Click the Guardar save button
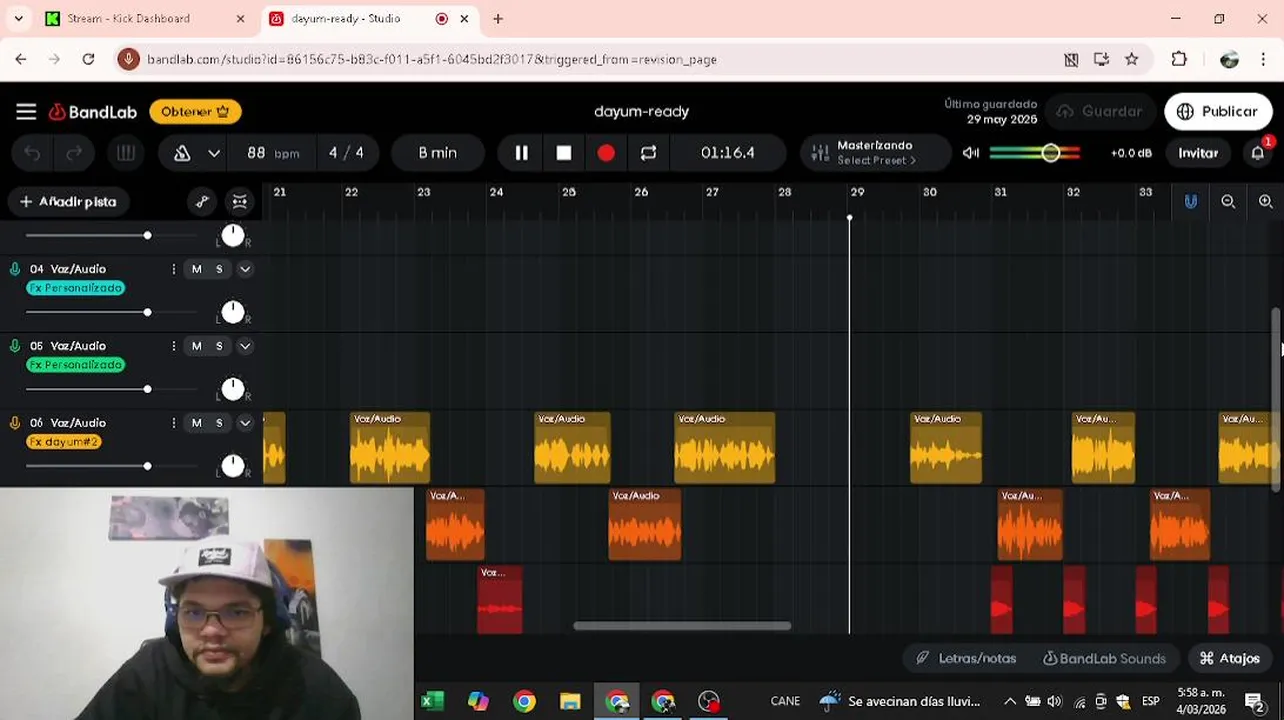 [1100, 111]
